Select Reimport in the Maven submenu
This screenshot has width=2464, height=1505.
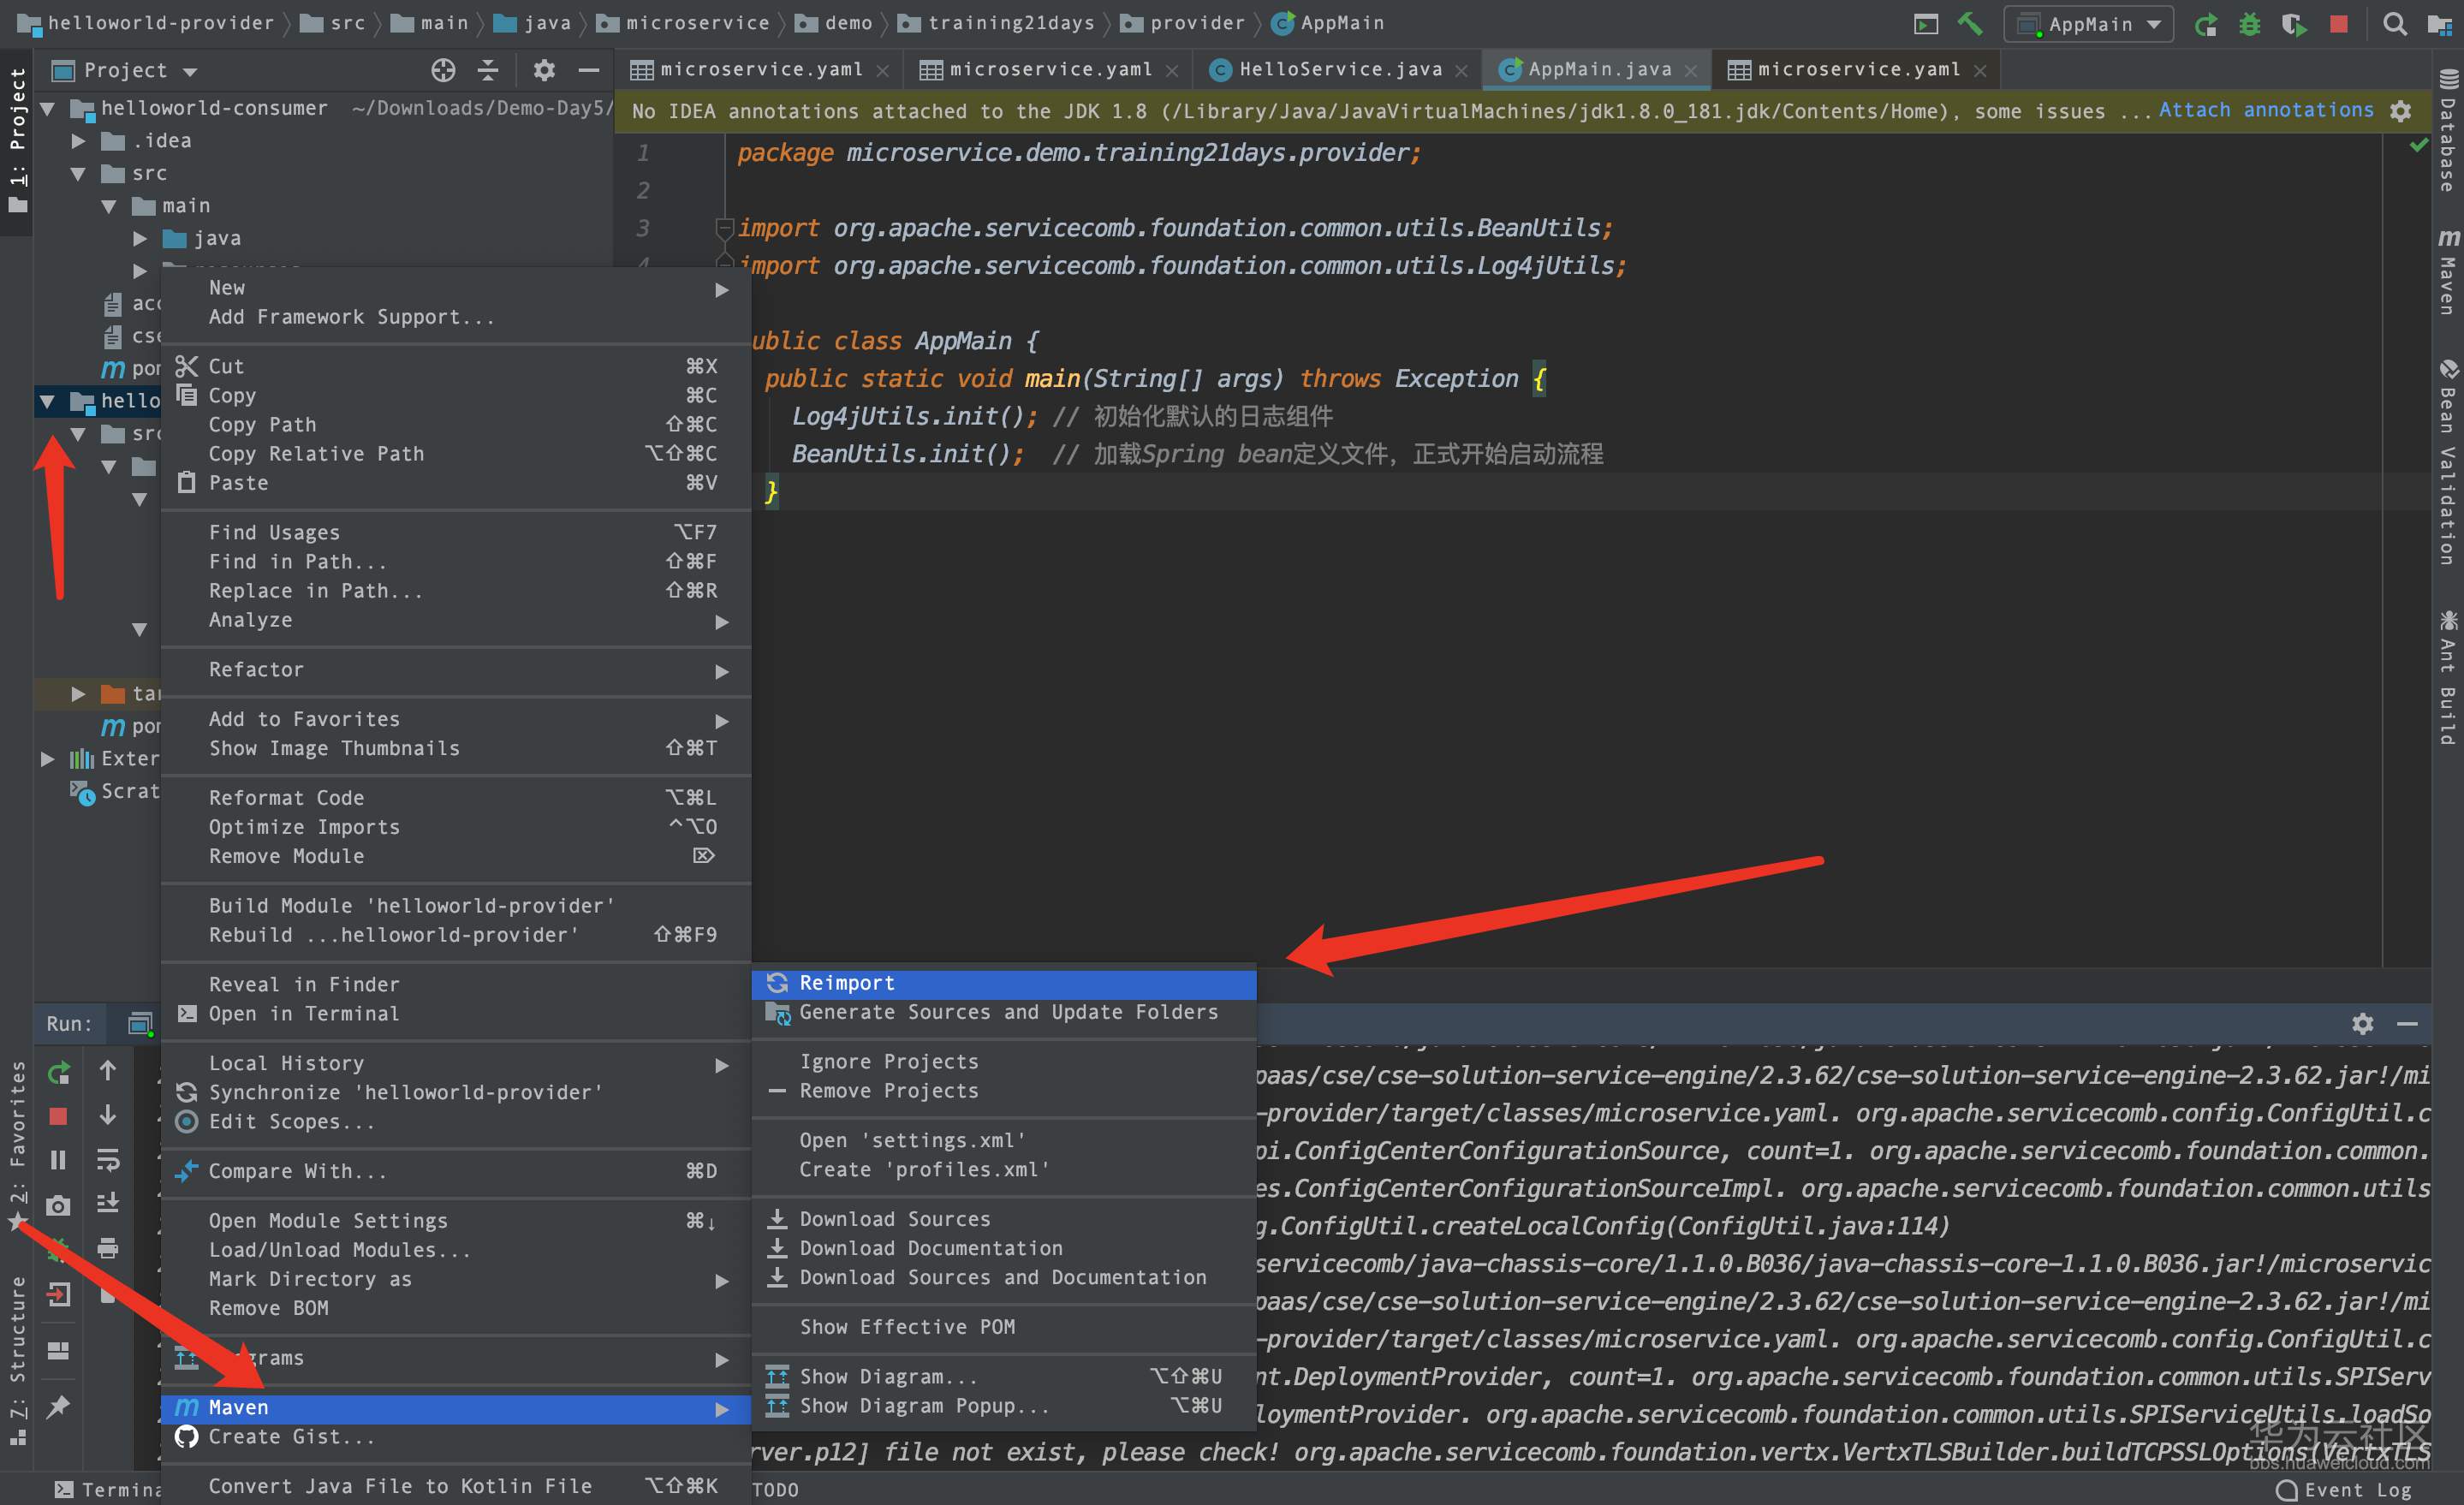tap(846, 983)
